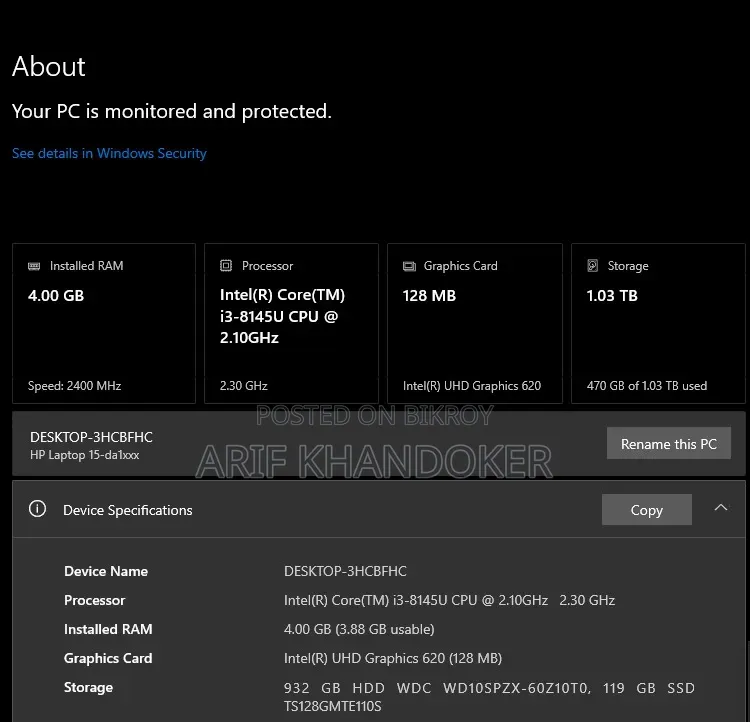
Task: Click Intel(R) UHD Graphics 620 card text
Action: tap(472, 386)
